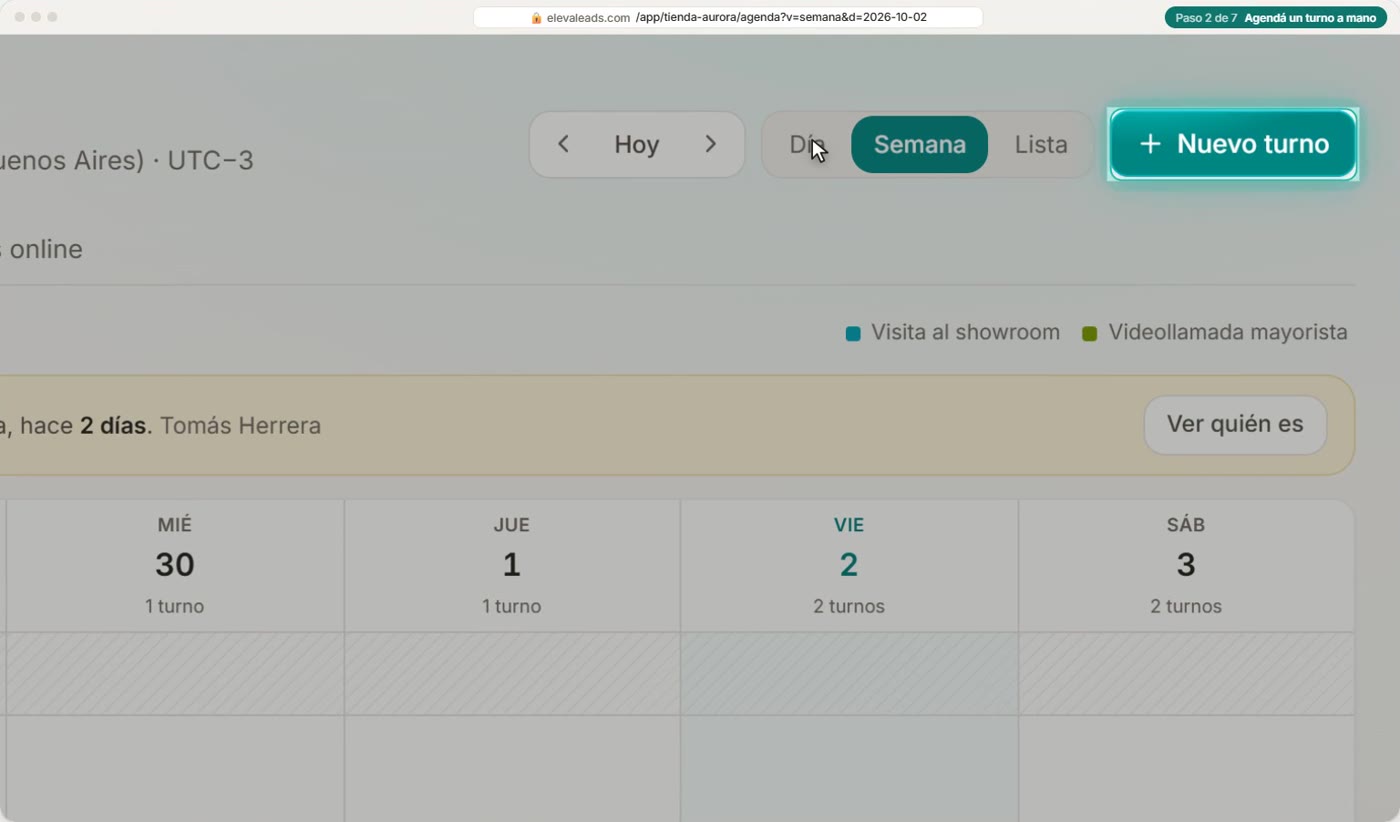Click the UTC−3 timezone text

(210, 160)
